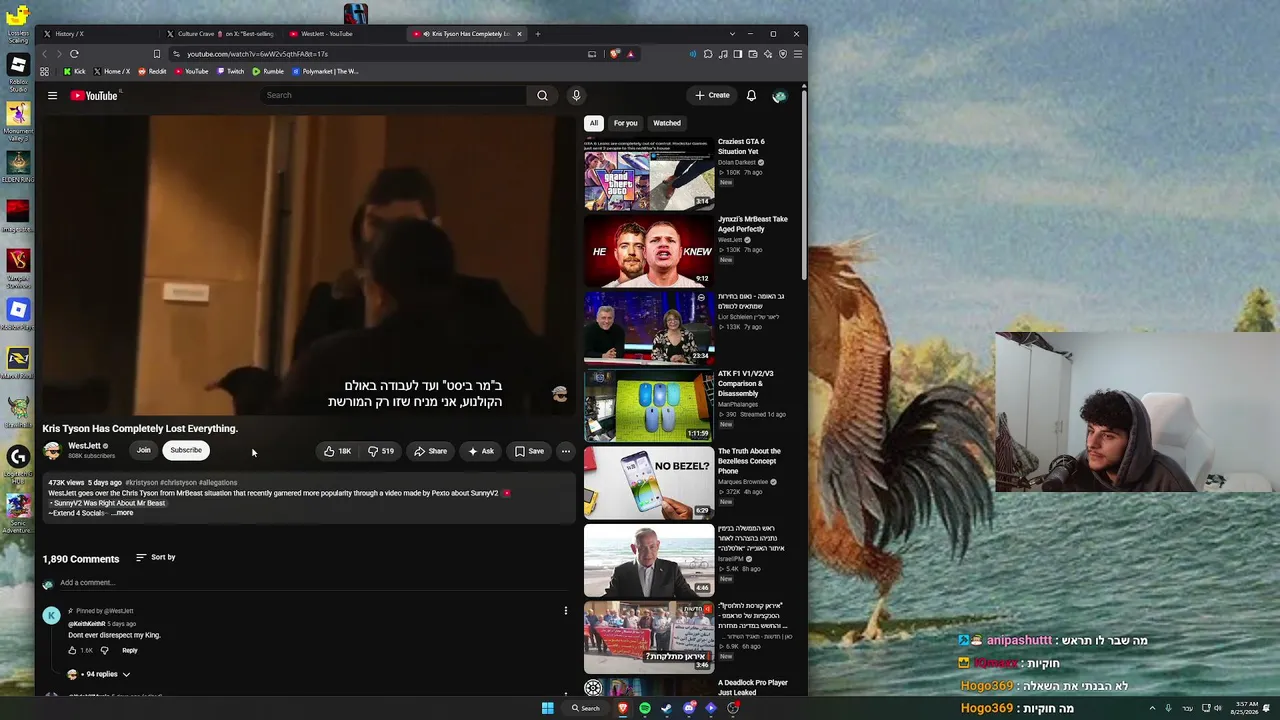The image size is (1280, 720).
Task: Go to the YouTube home logo
Action: [x=94, y=95]
